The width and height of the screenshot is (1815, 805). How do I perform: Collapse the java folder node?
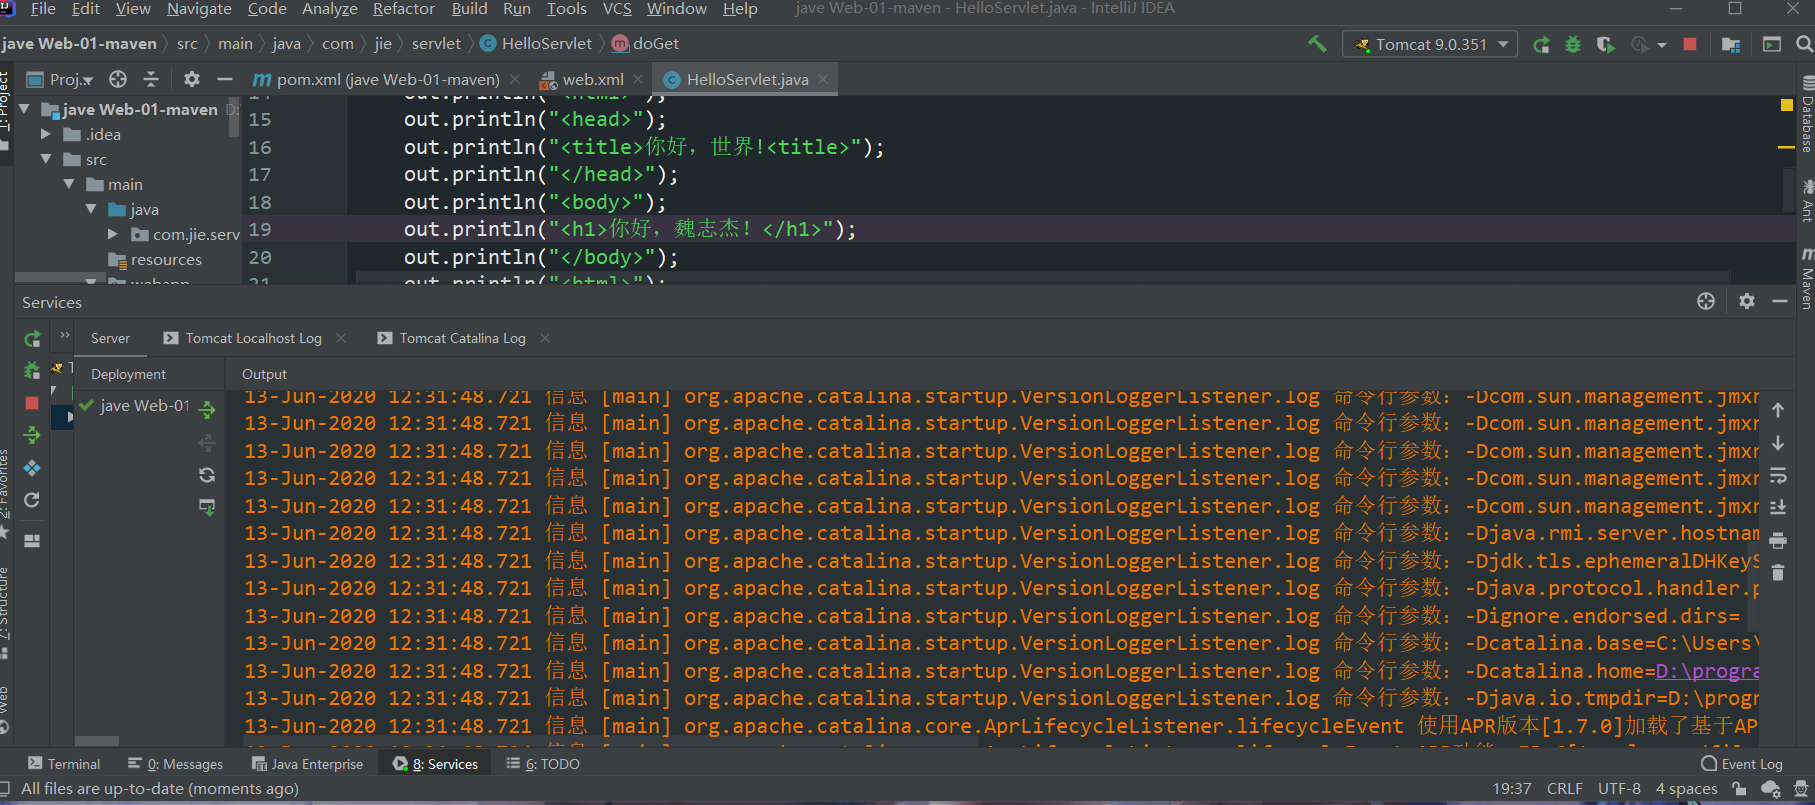tap(91, 209)
